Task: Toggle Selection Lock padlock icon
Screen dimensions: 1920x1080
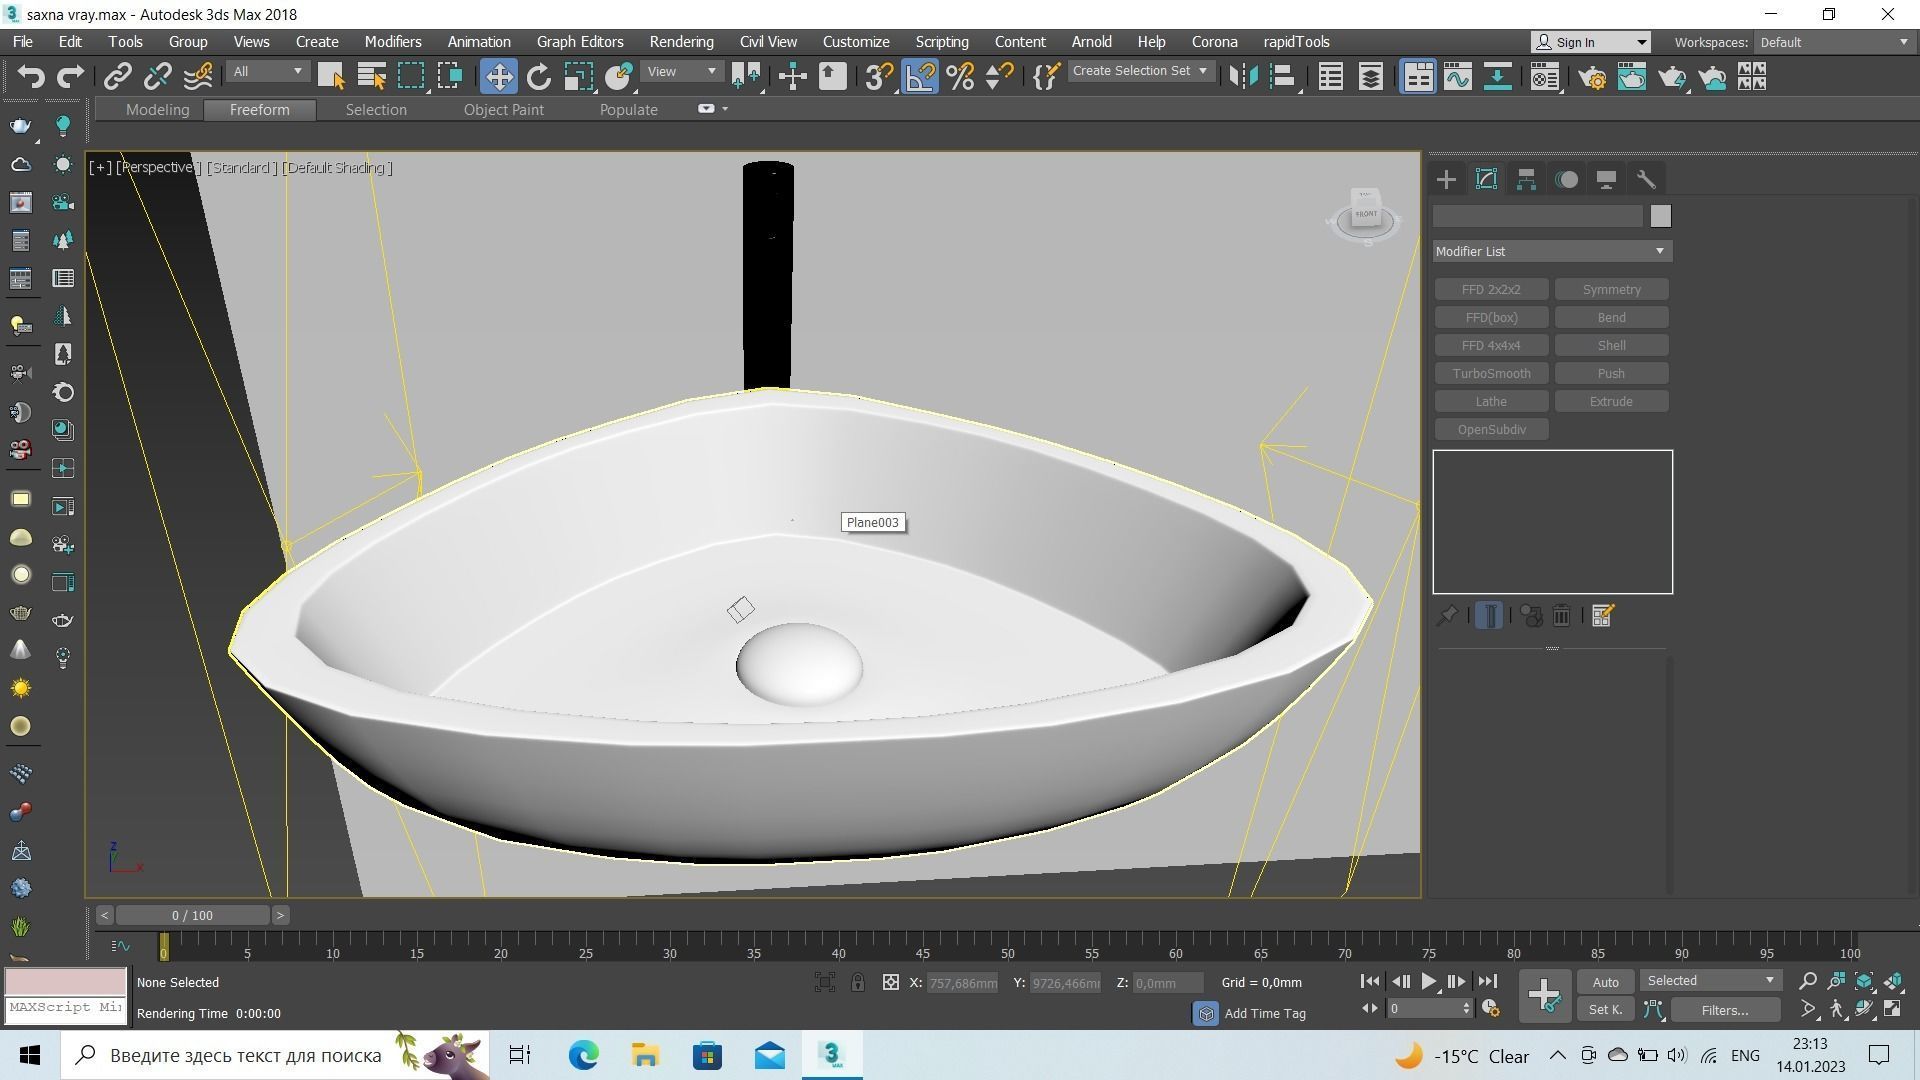Action: (858, 982)
